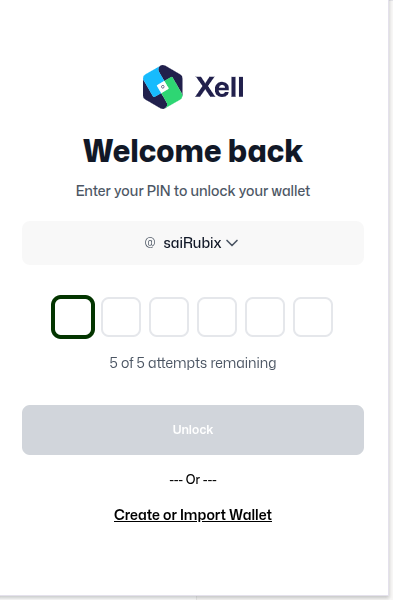Open the Create or Import Wallet link

pos(193,515)
